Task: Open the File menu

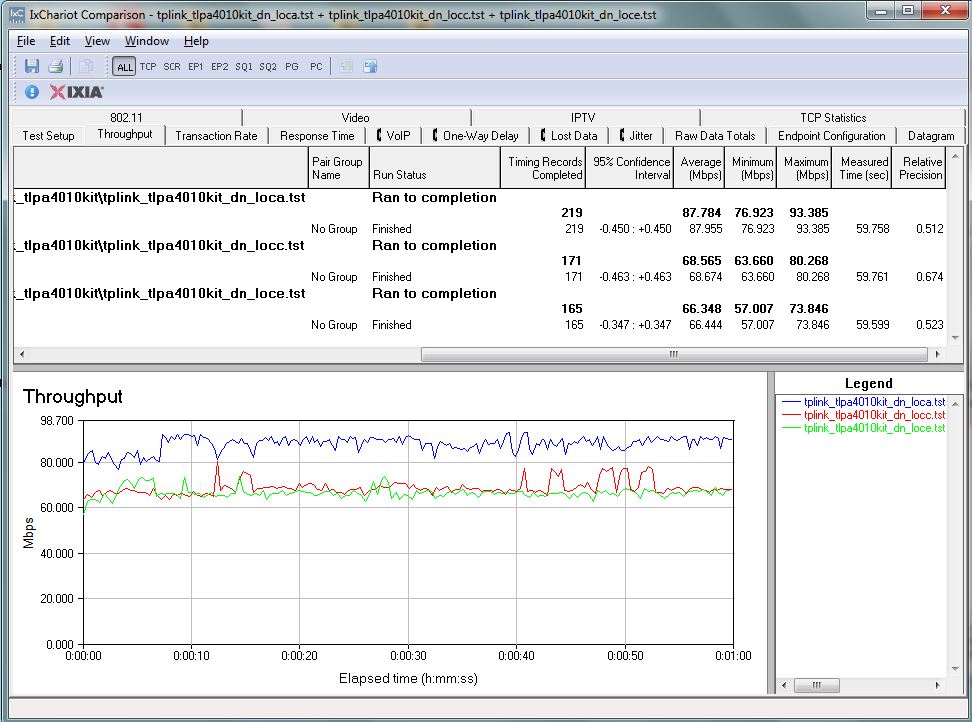Action: [25, 41]
